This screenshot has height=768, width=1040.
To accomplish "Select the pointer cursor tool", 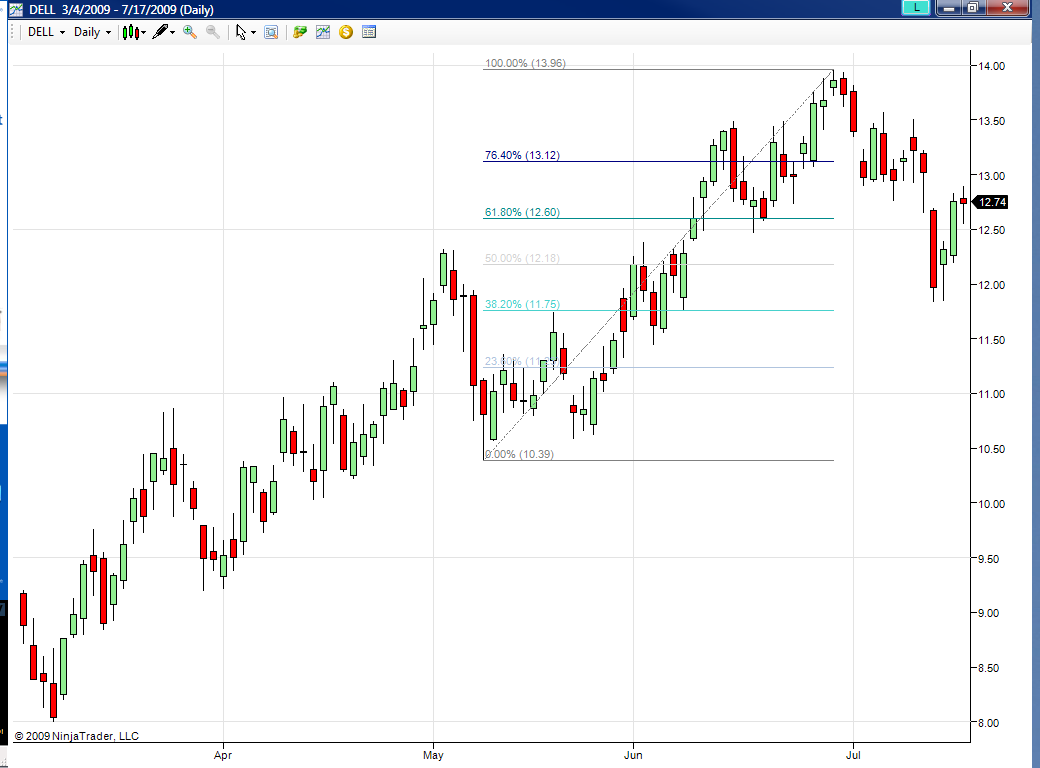I will [241, 32].
